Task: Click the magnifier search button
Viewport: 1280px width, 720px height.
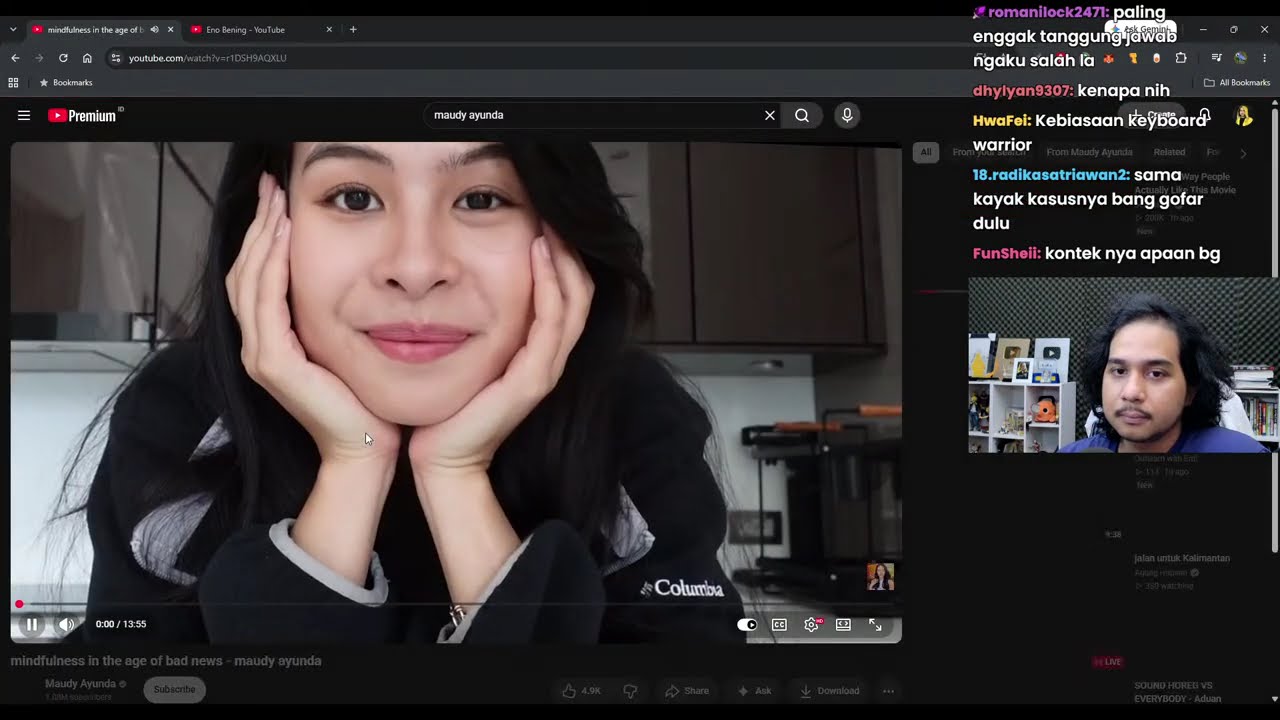Action: [802, 115]
